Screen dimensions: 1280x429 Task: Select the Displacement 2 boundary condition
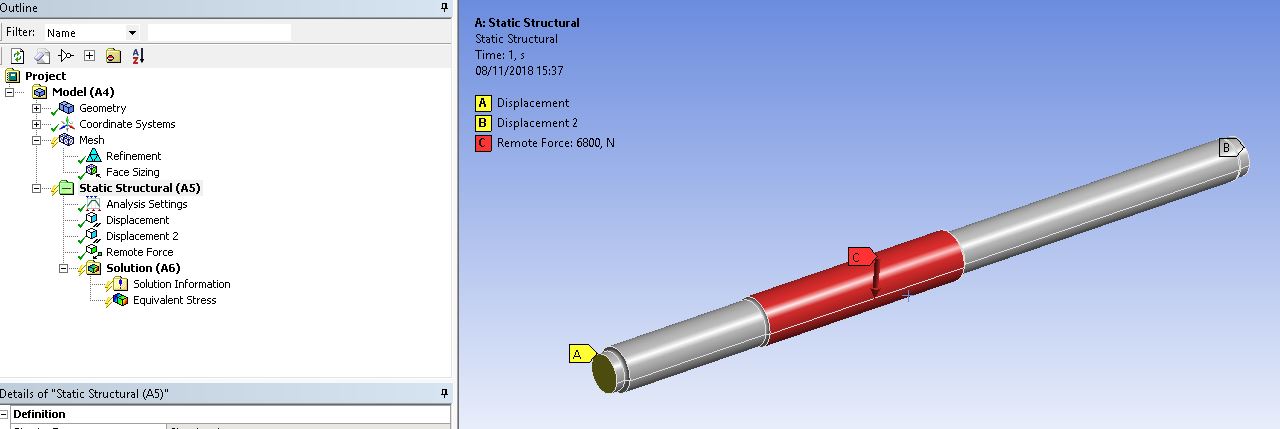[142, 236]
